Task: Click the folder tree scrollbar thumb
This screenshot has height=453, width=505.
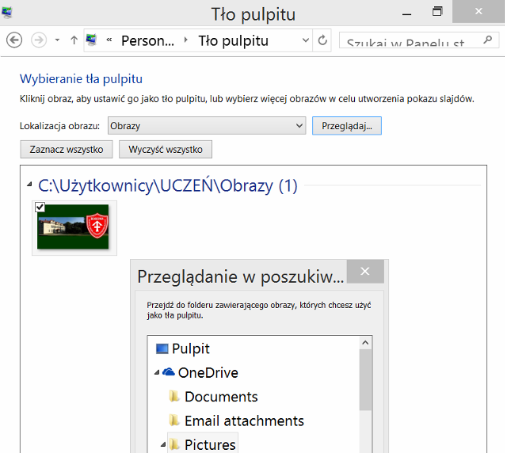Action: (x=365, y=380)
